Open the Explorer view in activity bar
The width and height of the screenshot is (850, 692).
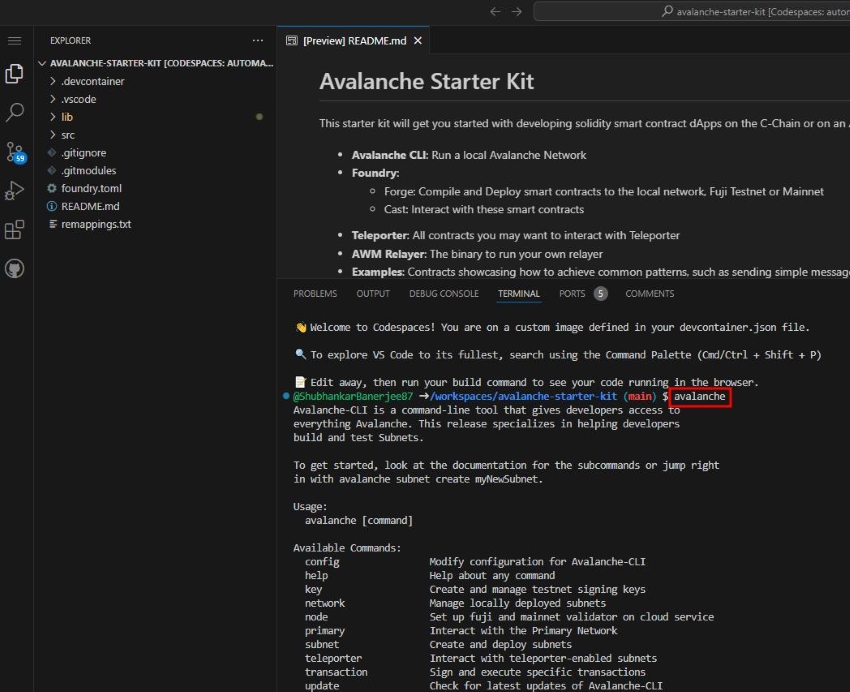click(x=15, y=74)
